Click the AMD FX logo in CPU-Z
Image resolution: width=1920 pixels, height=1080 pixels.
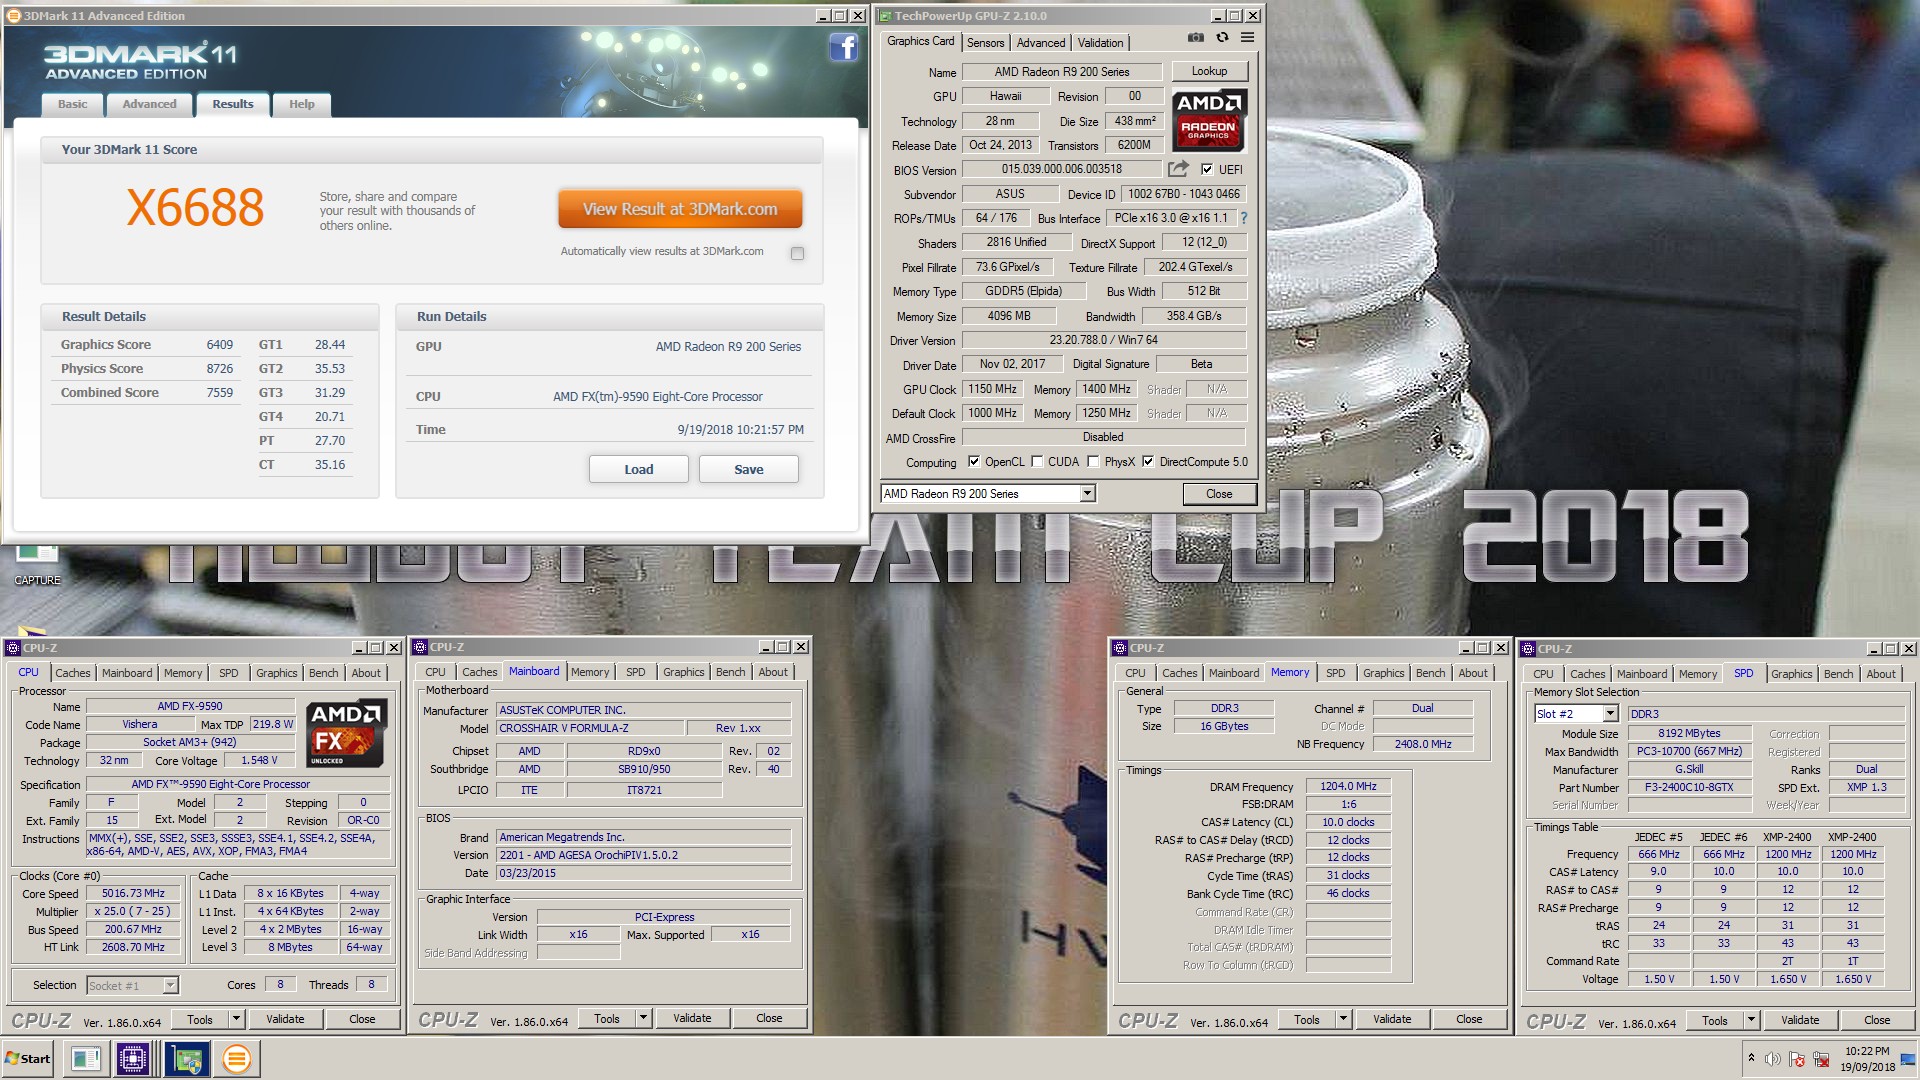tap(345, 734)
